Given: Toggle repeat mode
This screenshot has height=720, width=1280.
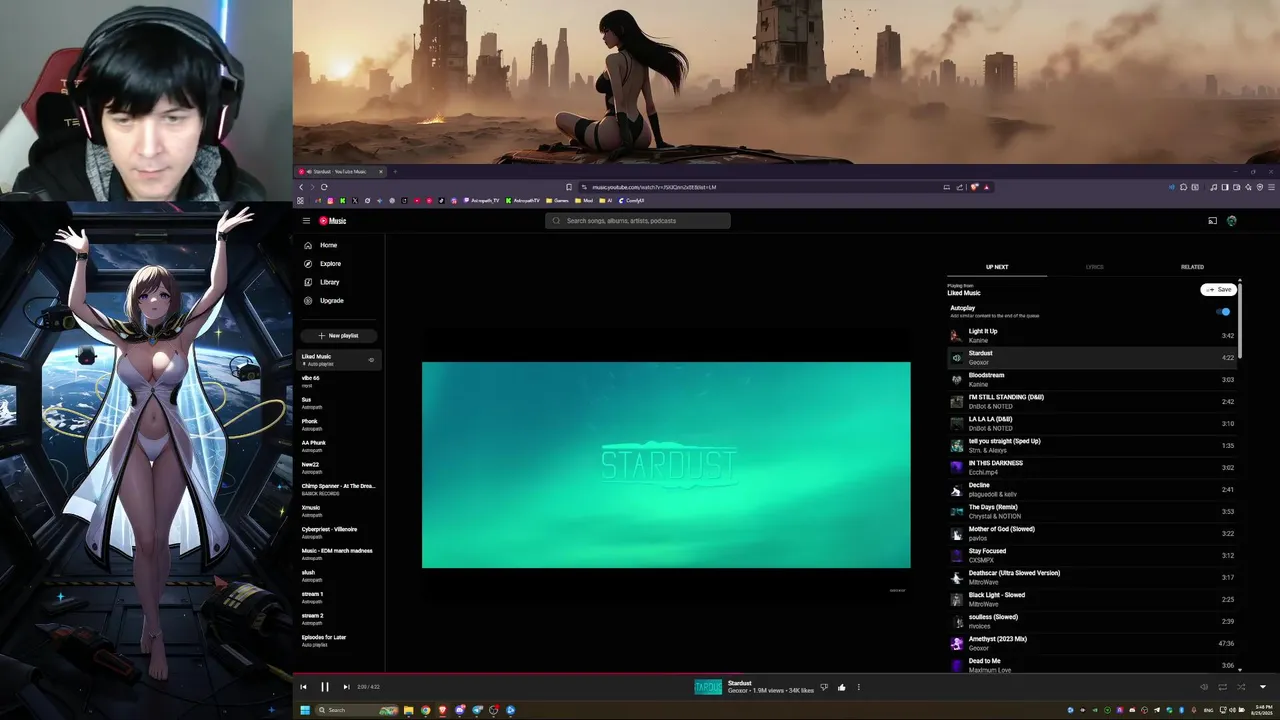Looking at the screenshot, I should [x=1222, y=687].
